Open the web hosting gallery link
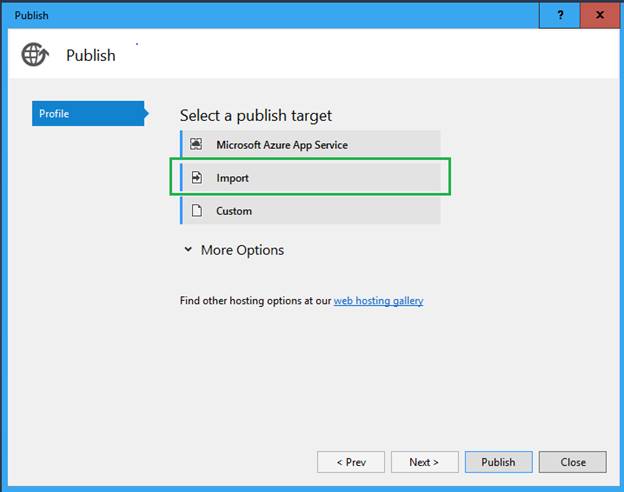This screenshot has width=624, height=492. click(x=378, y=300)
